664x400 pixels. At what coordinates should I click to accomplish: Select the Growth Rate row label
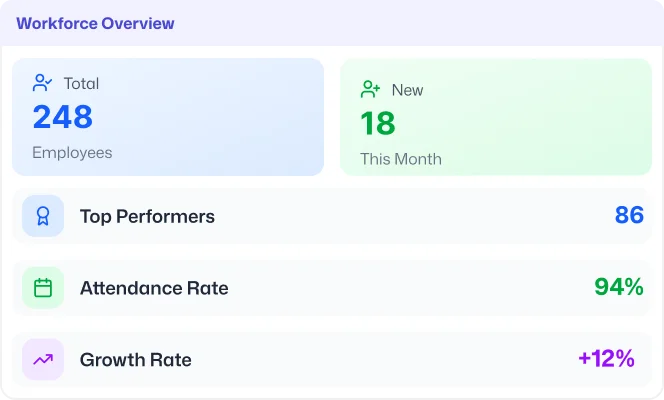click(x=135, y=360)
